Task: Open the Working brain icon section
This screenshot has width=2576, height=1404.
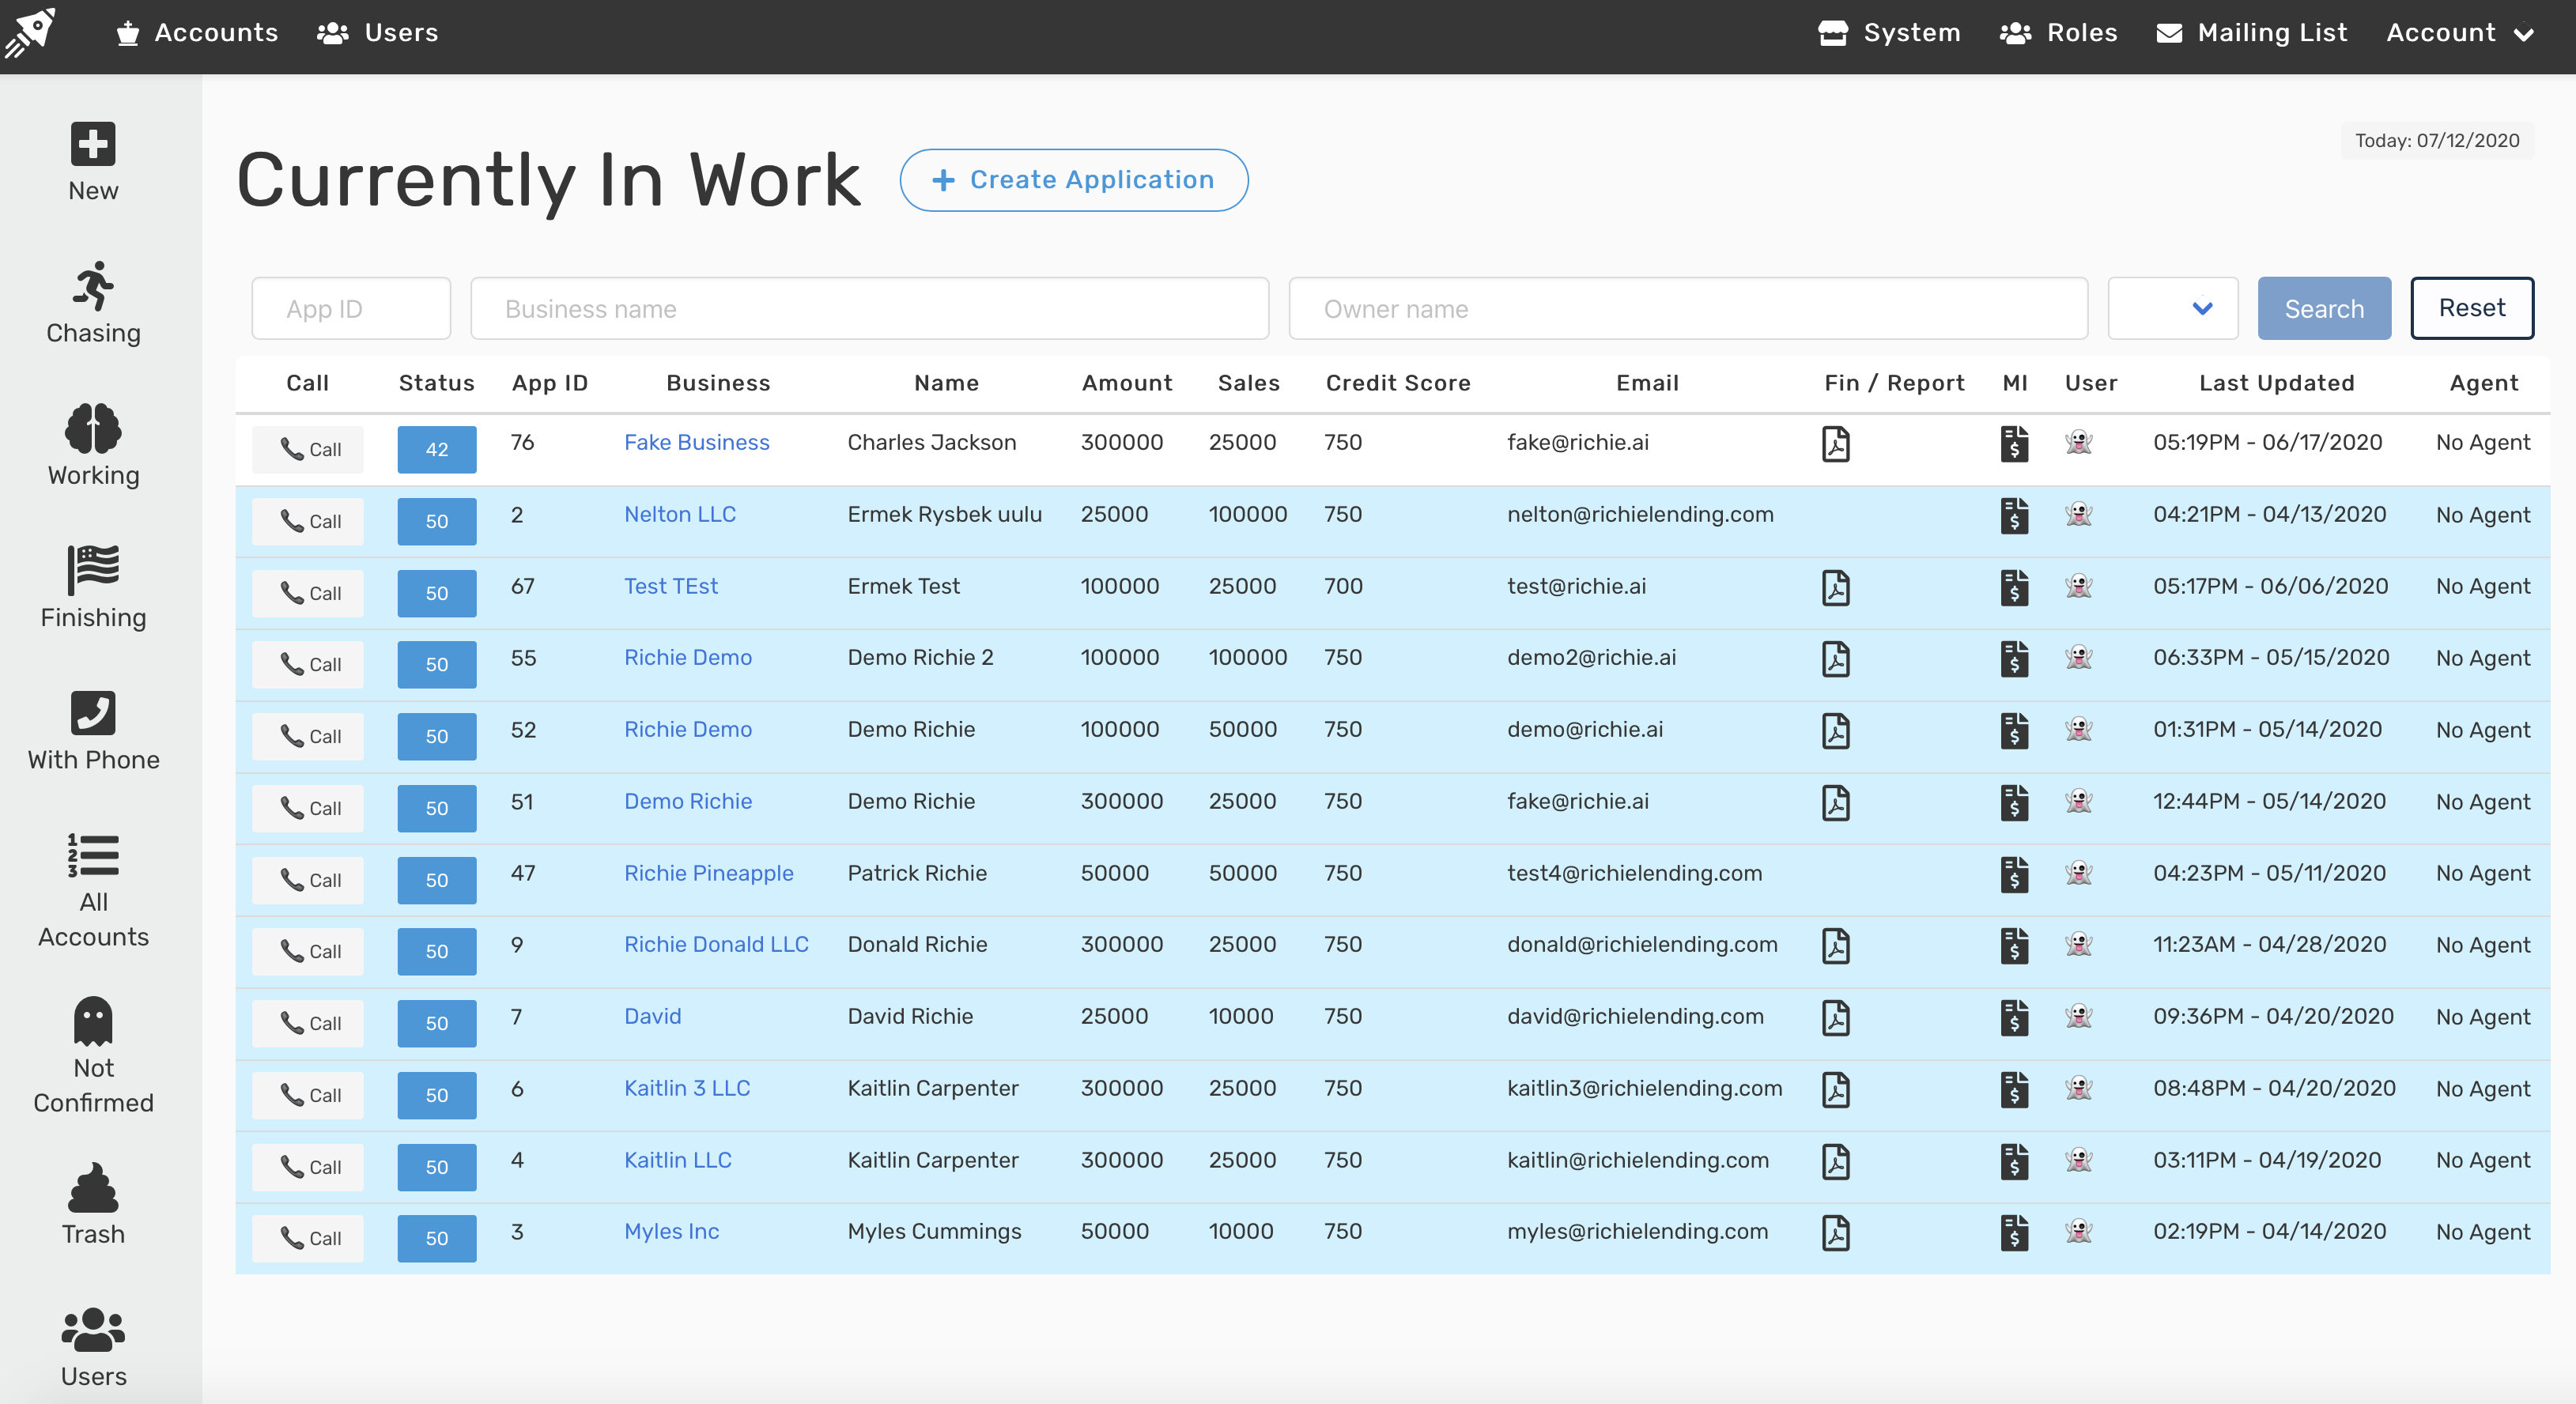Action: 93,446
